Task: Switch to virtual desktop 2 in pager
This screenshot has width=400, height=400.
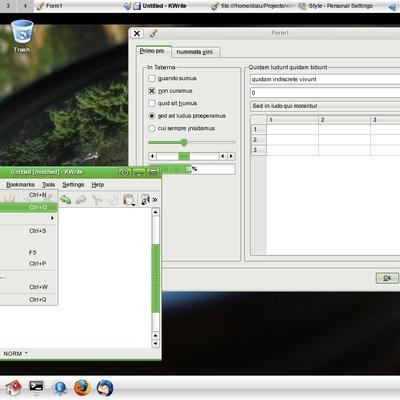Action: (x=8, y=6)
